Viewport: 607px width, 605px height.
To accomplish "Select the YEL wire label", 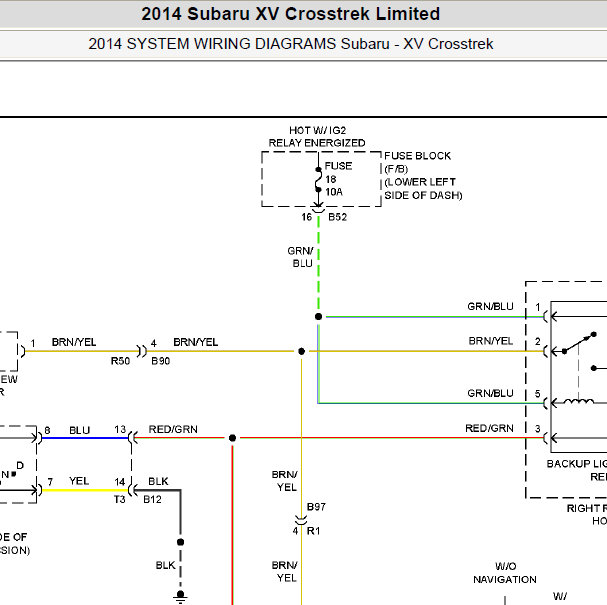I will 79,481.
